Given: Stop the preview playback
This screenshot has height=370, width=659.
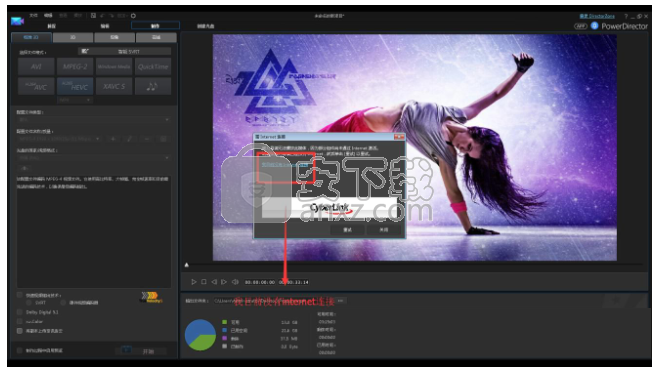Looking at the screenshot, I should click(204, 282).
